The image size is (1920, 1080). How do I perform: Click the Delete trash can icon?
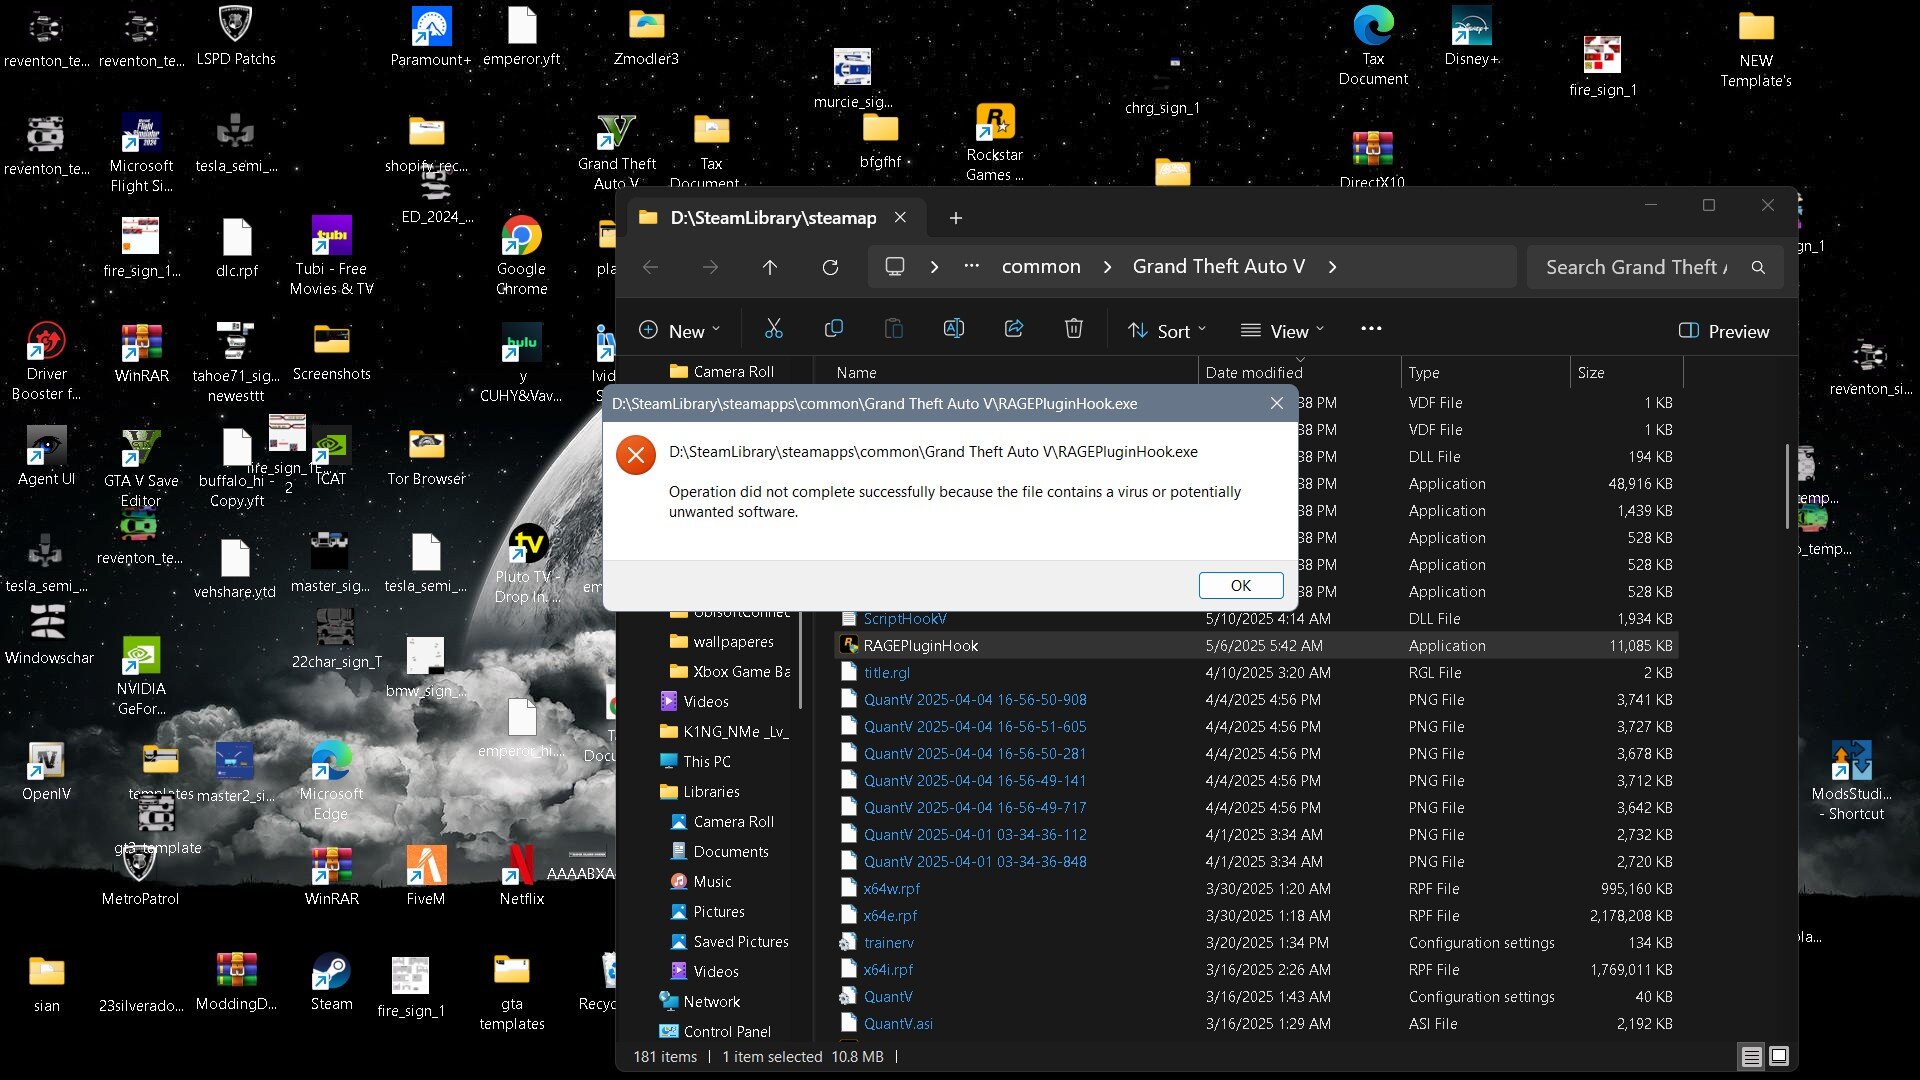[x=1073, y=330]
